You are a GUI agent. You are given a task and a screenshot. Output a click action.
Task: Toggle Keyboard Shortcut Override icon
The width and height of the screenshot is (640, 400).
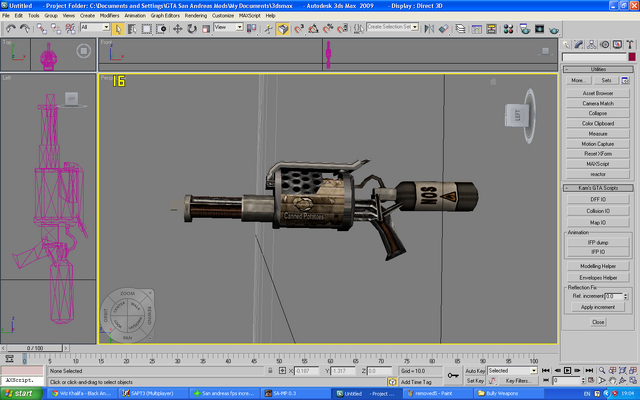pos(282,29)
